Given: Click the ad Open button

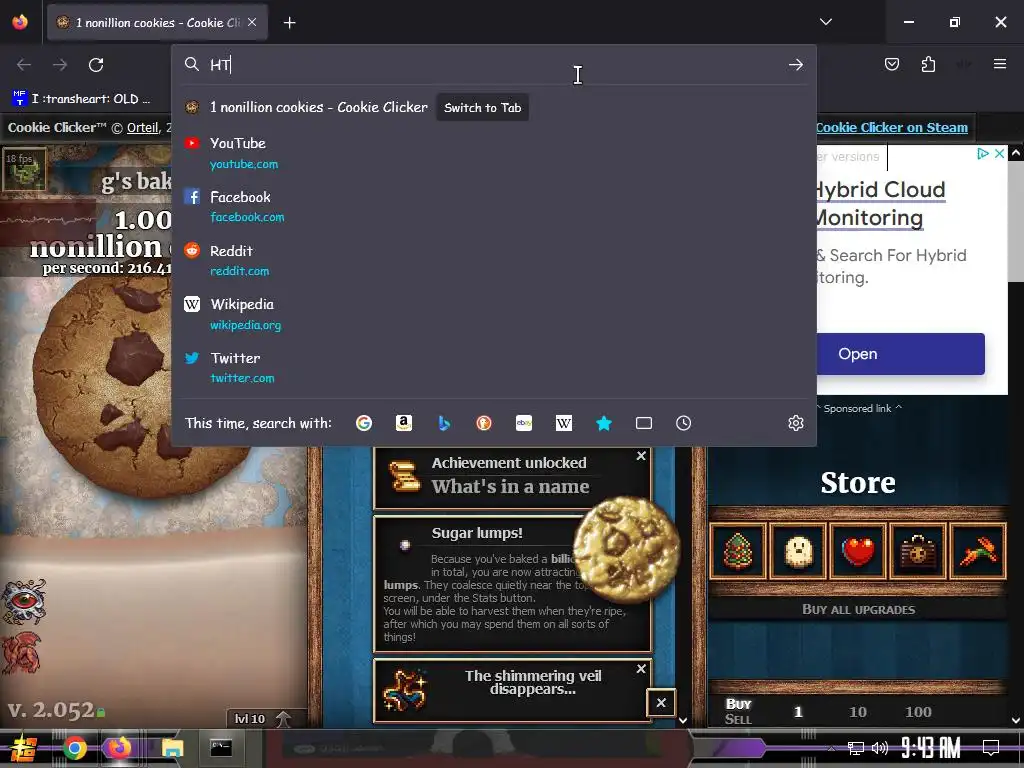Looking at the screenshot, I should (x=901, y=353).
